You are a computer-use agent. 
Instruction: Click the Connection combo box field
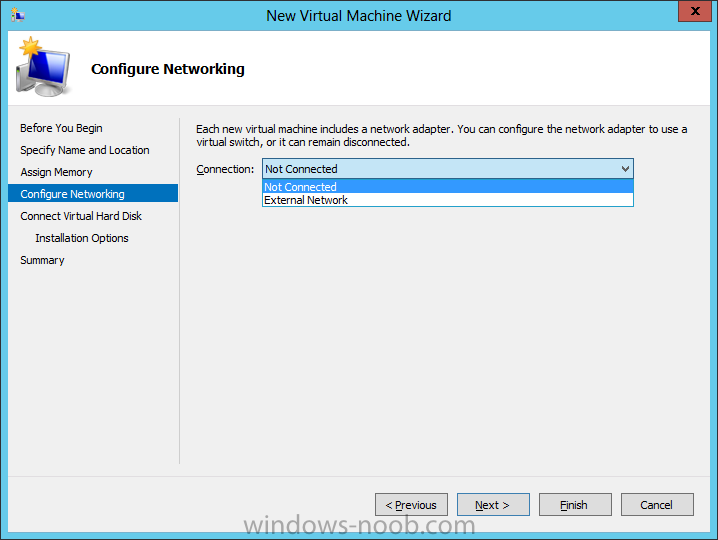[x=447, y=169]
